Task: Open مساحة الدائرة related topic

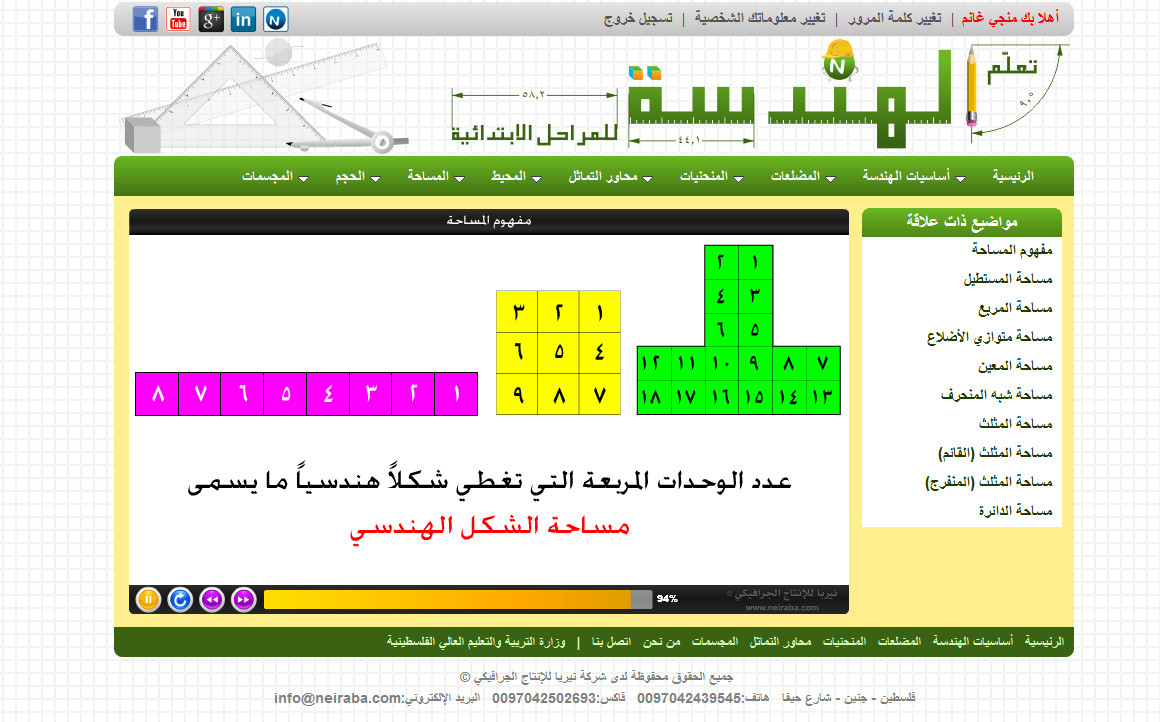Action: (1015, 511)
